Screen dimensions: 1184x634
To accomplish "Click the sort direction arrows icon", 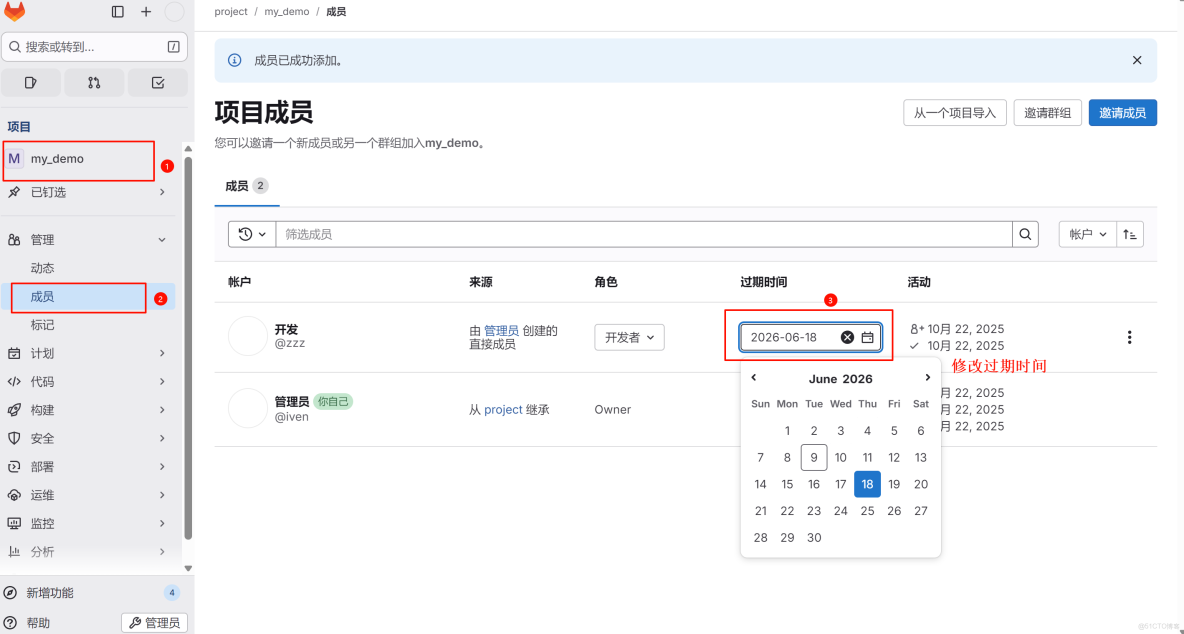I will (1129, 233).
